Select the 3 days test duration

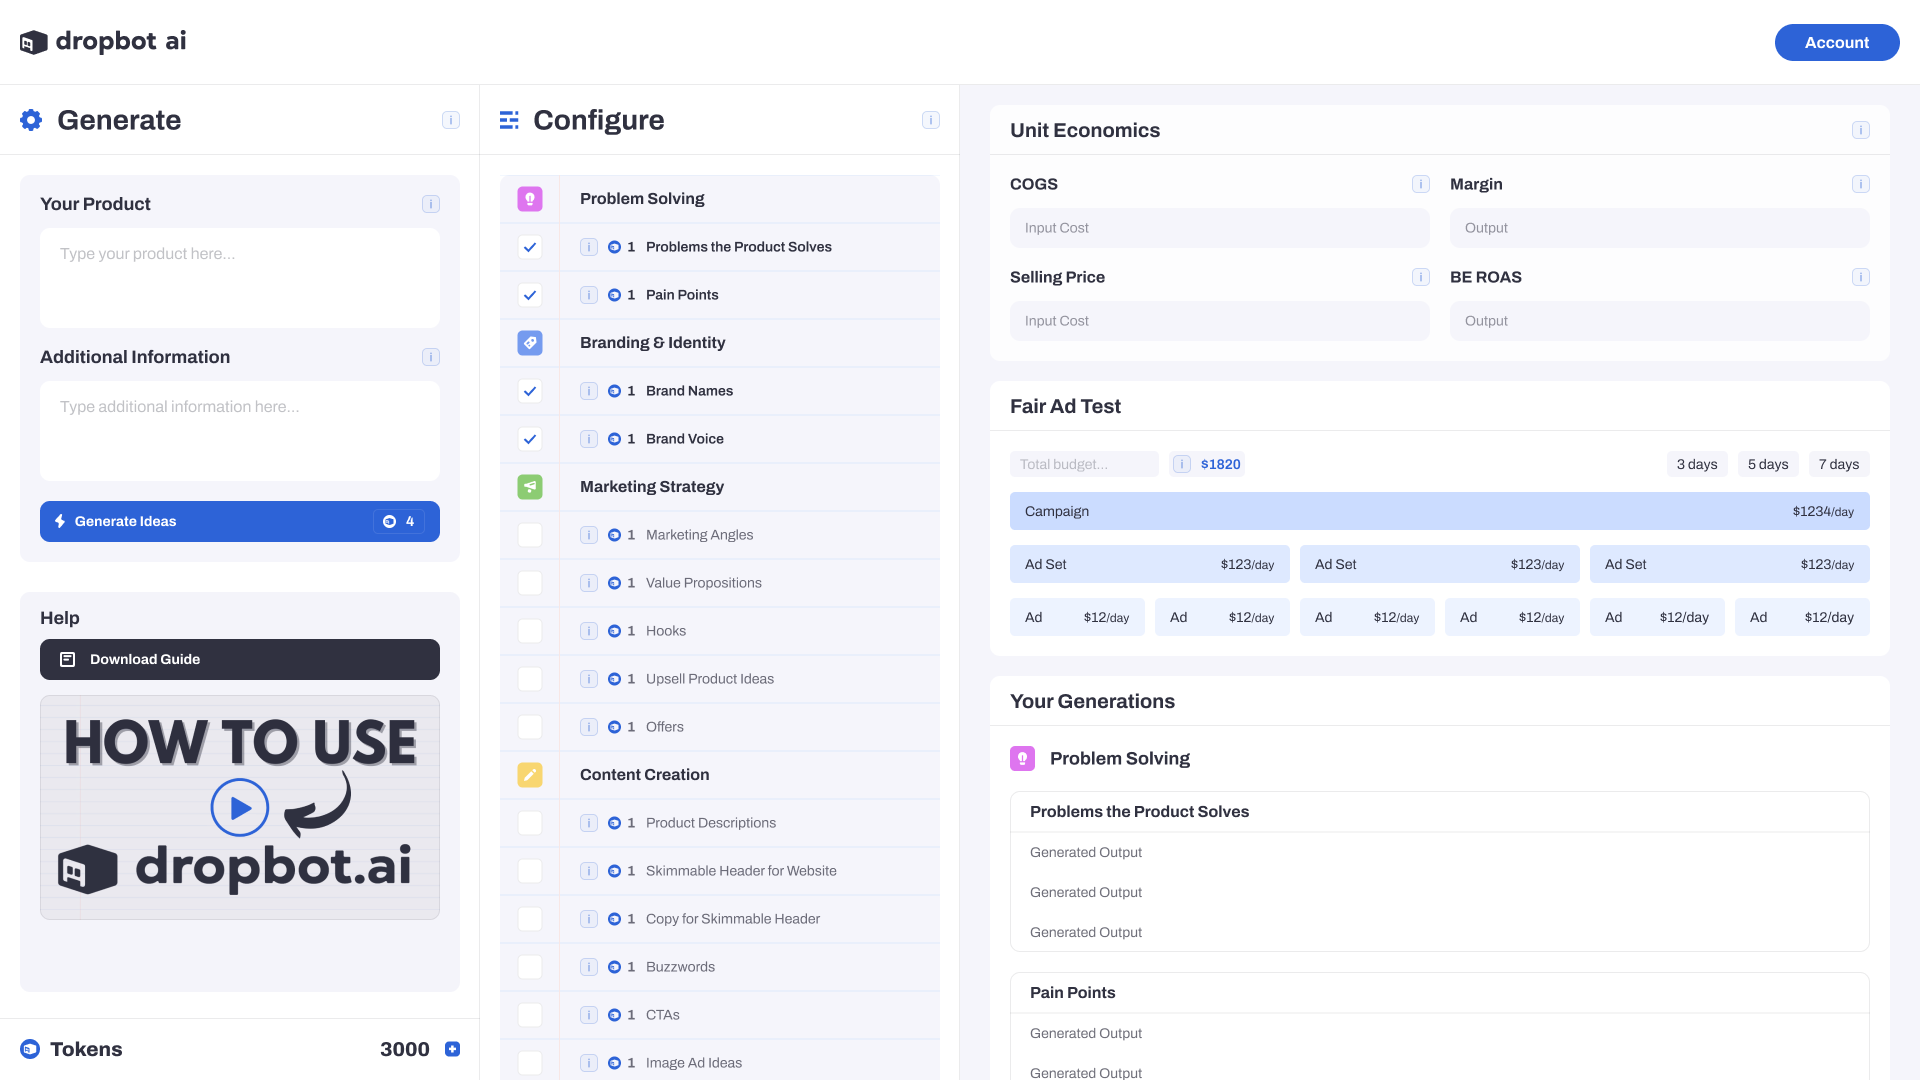pyautogui.click(x=1696, y=464)
